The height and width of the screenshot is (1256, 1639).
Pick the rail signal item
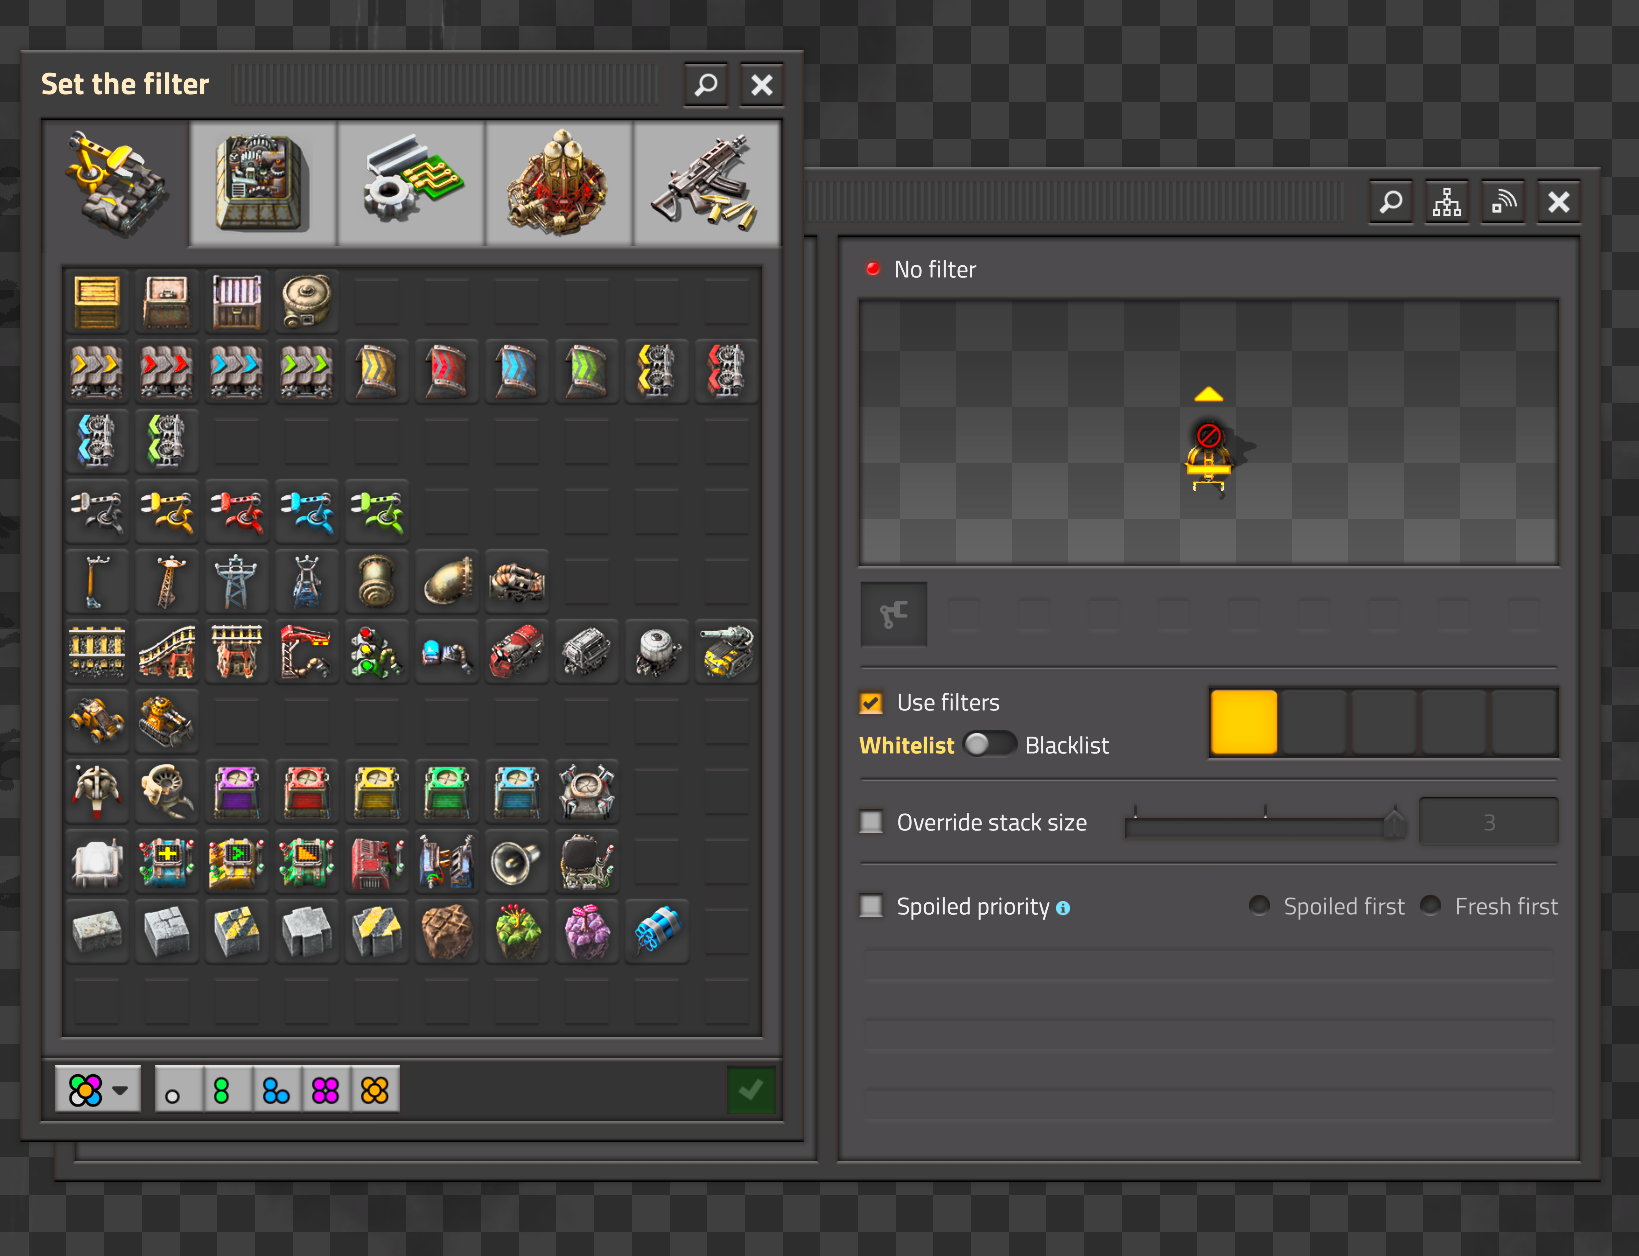pyautogui.click(x=377, y=651)
